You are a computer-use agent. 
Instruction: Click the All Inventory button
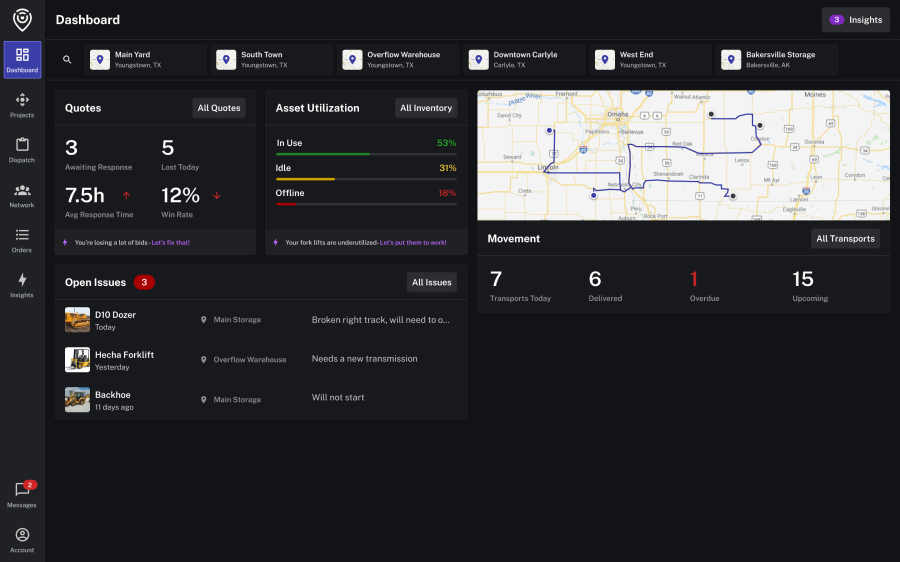point(426,108)
